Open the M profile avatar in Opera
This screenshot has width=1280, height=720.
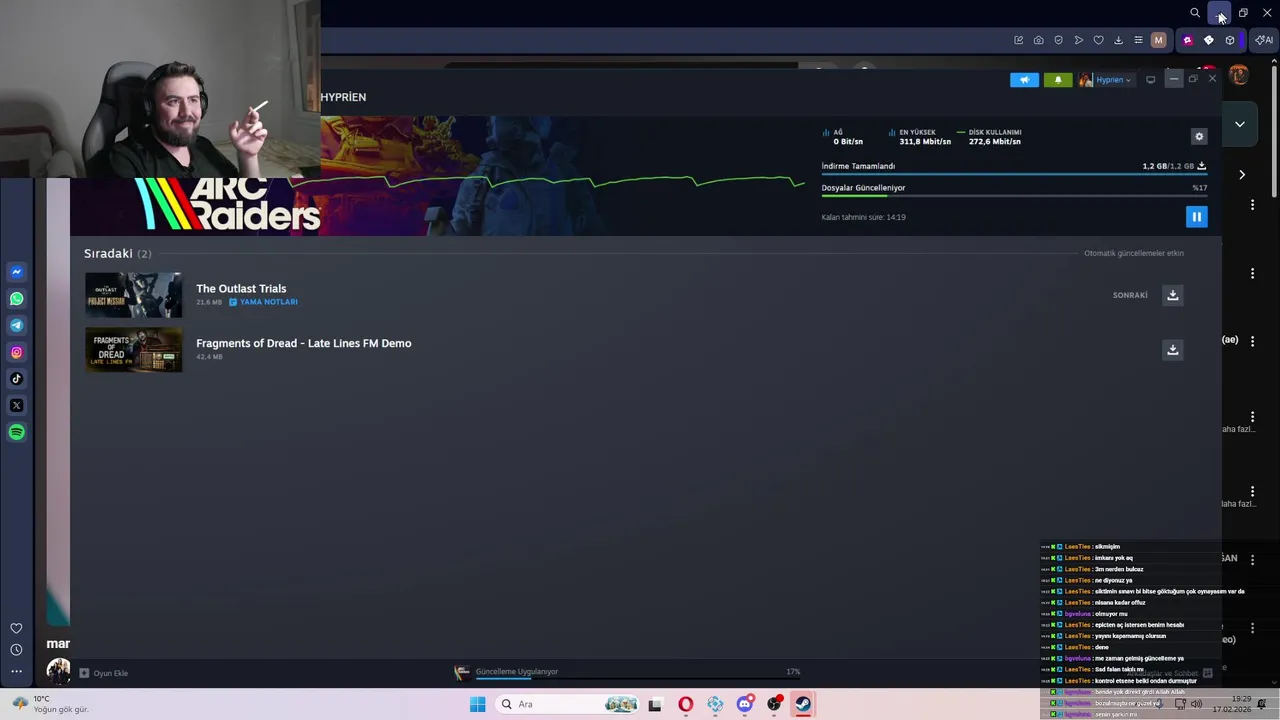pyautogui.click(x=1159, y=40)
